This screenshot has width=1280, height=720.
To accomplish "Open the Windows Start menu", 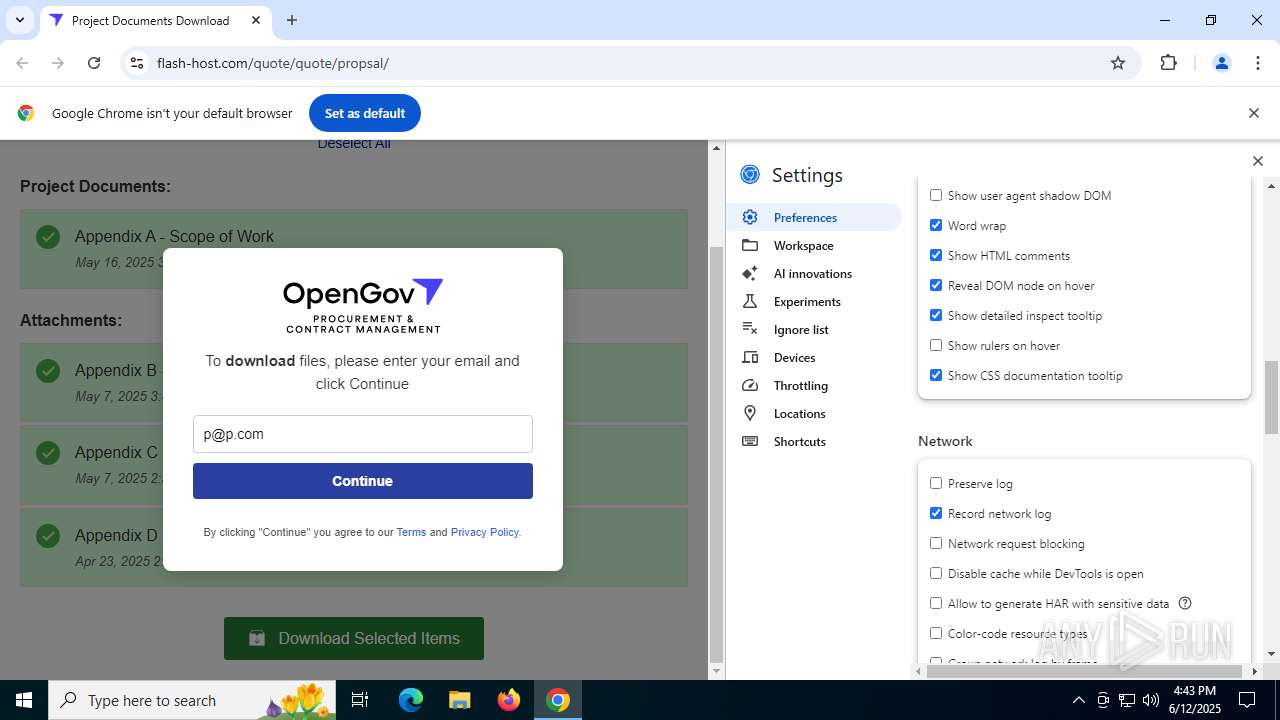I will (24, 700).
